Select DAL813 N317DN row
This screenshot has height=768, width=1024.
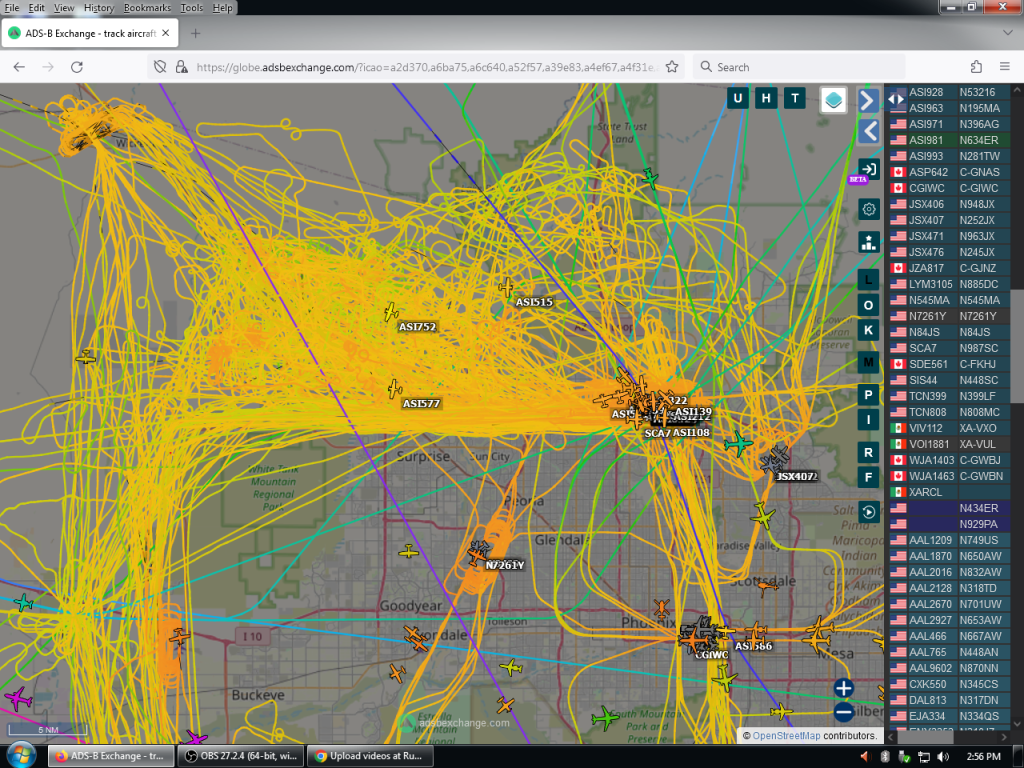(950, 700)
